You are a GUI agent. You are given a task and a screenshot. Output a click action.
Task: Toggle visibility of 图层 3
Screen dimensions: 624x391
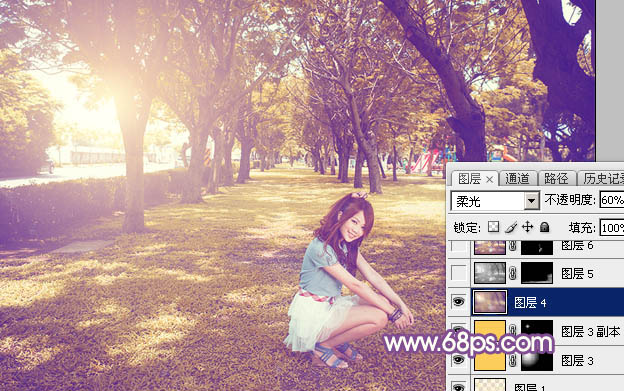[x=458, y=360]
